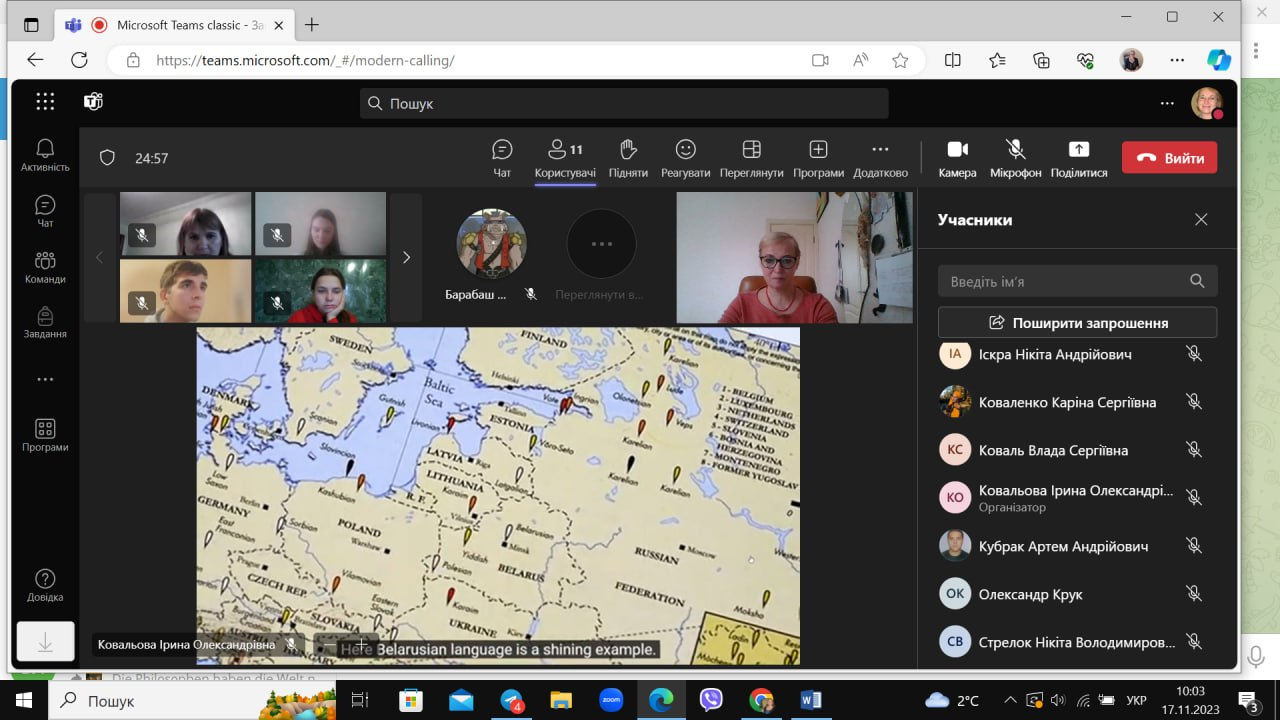The height and width of the screenshot is (720, 1280).
Task: Open the Chat icon in meeting toolbar
Action: (x=502, y=157)
